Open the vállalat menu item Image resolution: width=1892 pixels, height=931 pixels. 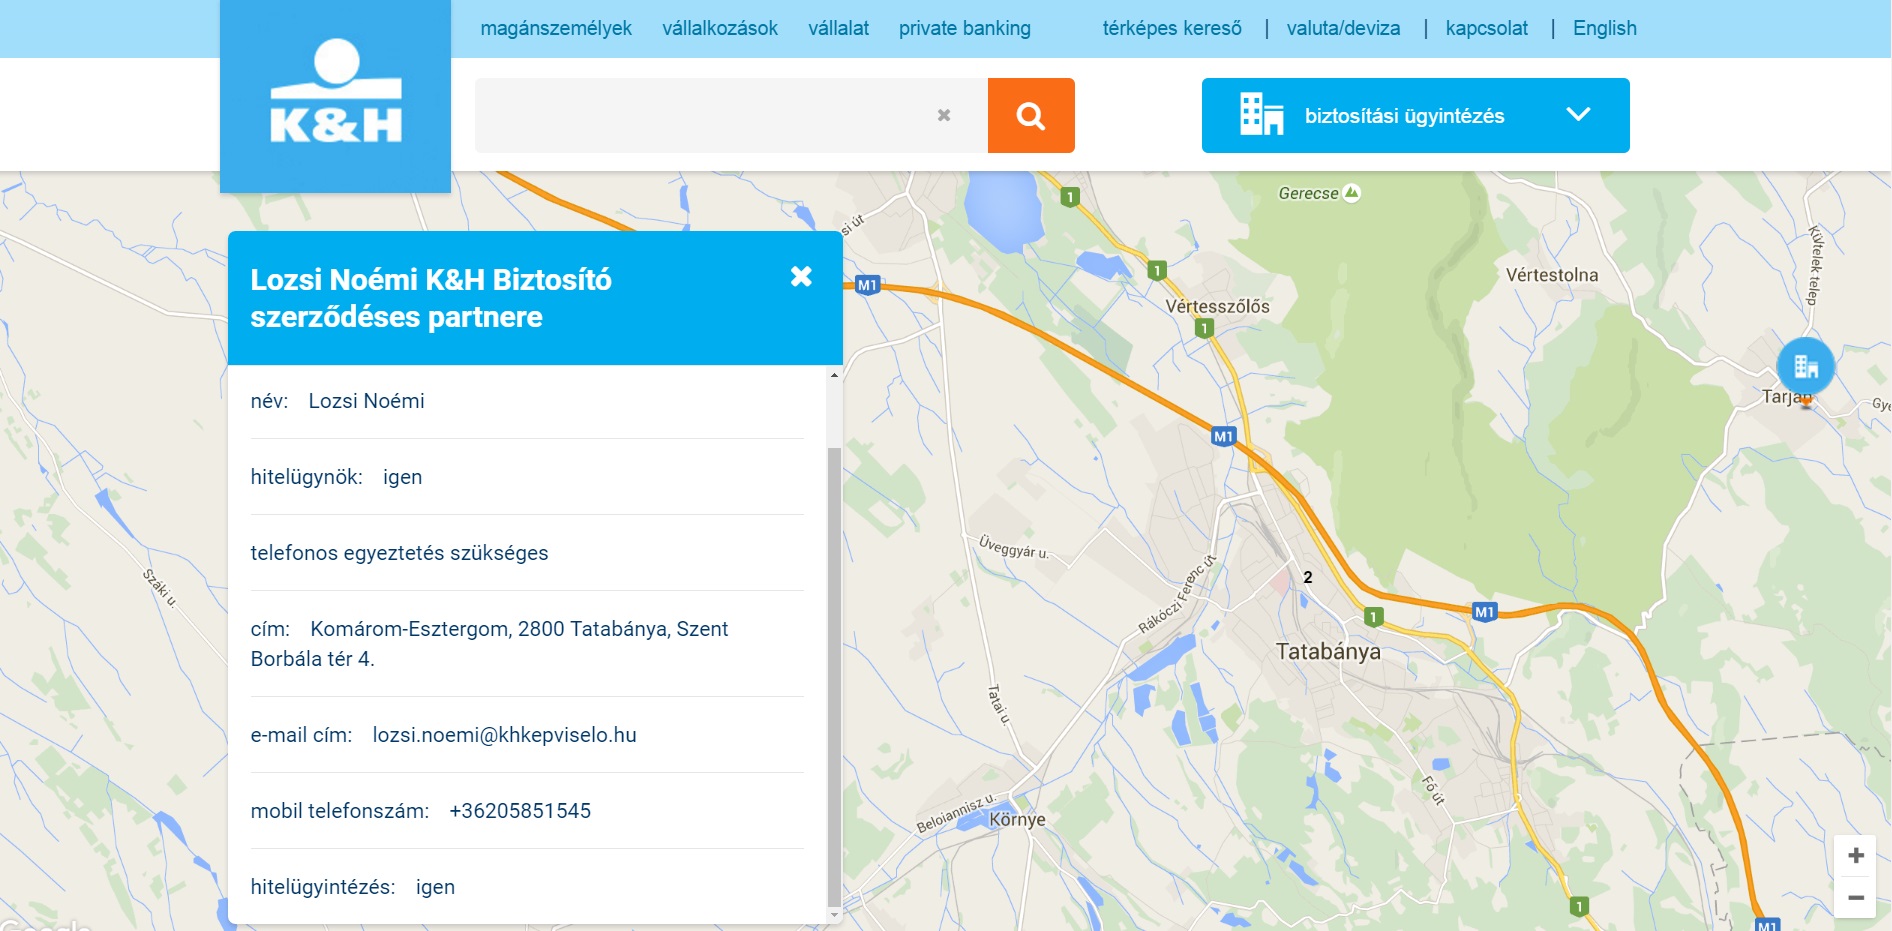(838, 28)
